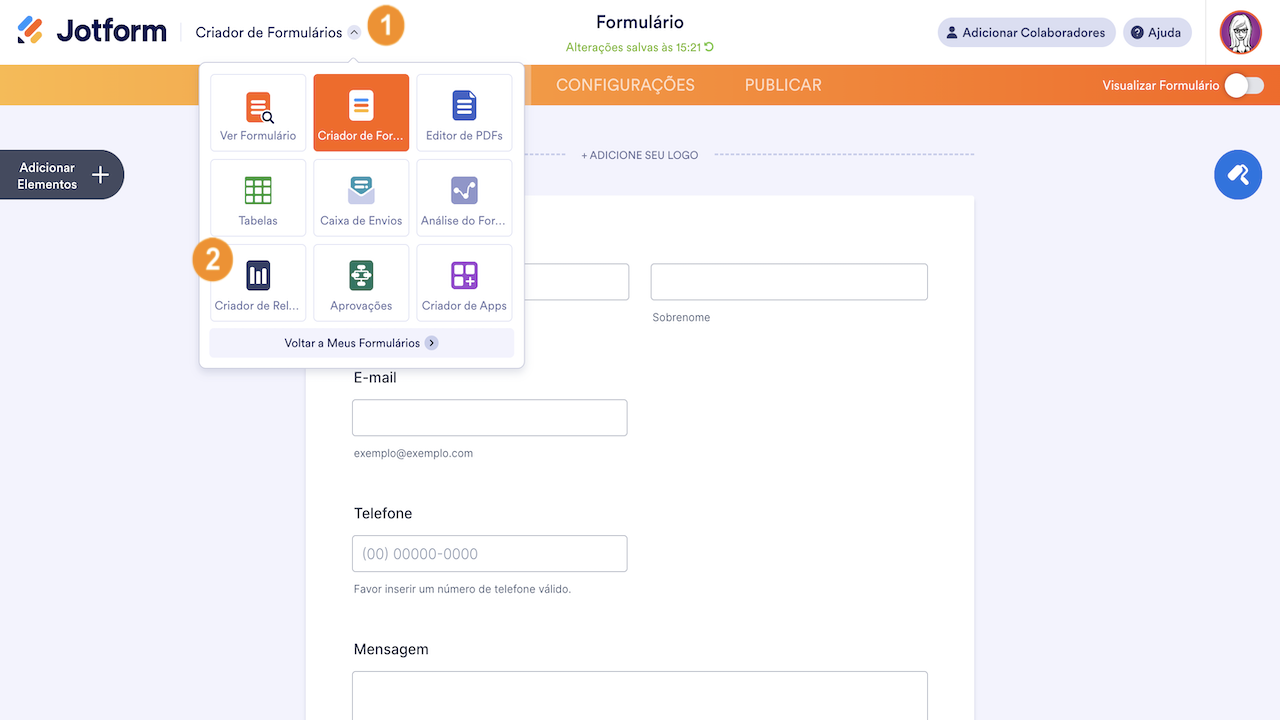Click the Análise do Formulário icon
The height and width of the screenshot is (720, 1280).
click(x=464, y=191)
